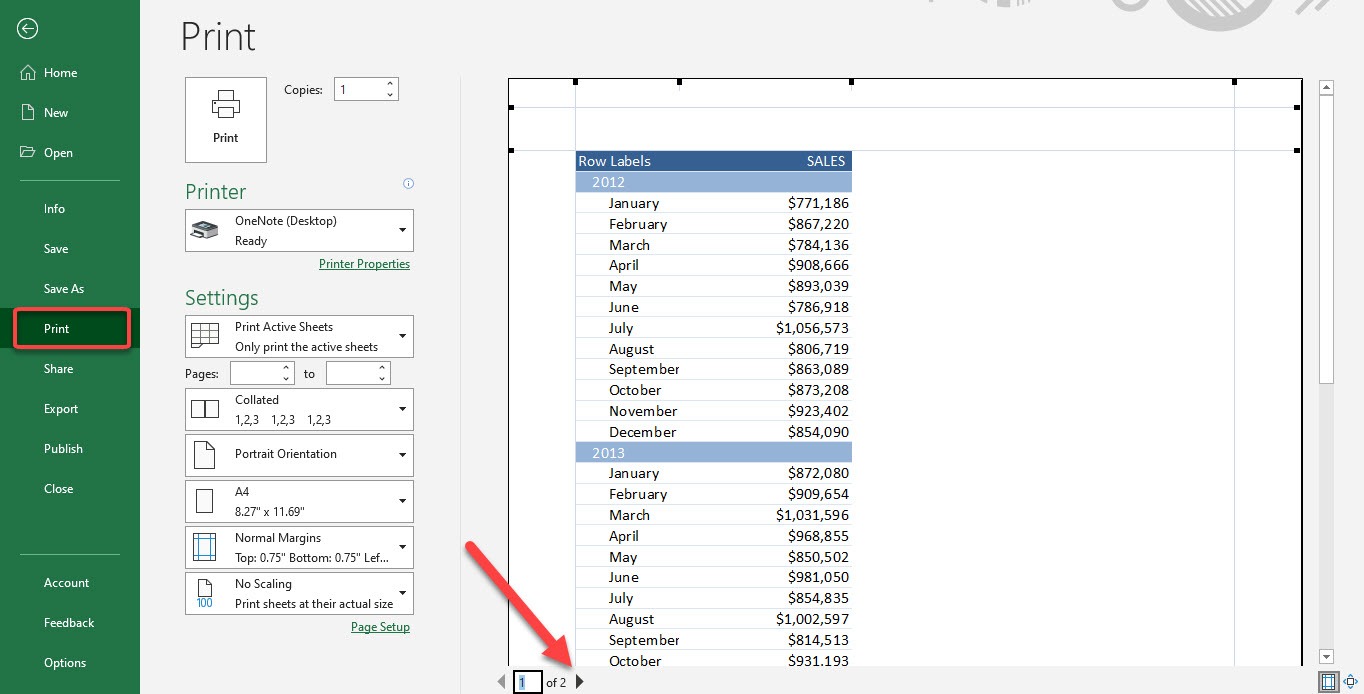Image resolution: width=1364 pixels, height=694 pixels.
Task: Click the Zoom to Page icon
Action: coord(1351,682)
